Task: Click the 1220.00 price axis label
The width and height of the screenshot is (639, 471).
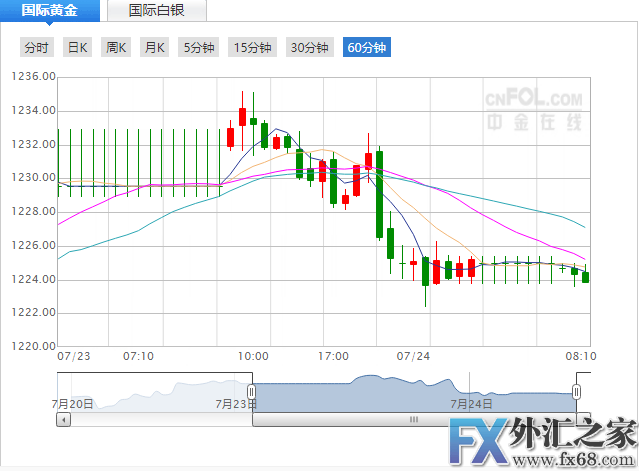Action: point(33,346)
